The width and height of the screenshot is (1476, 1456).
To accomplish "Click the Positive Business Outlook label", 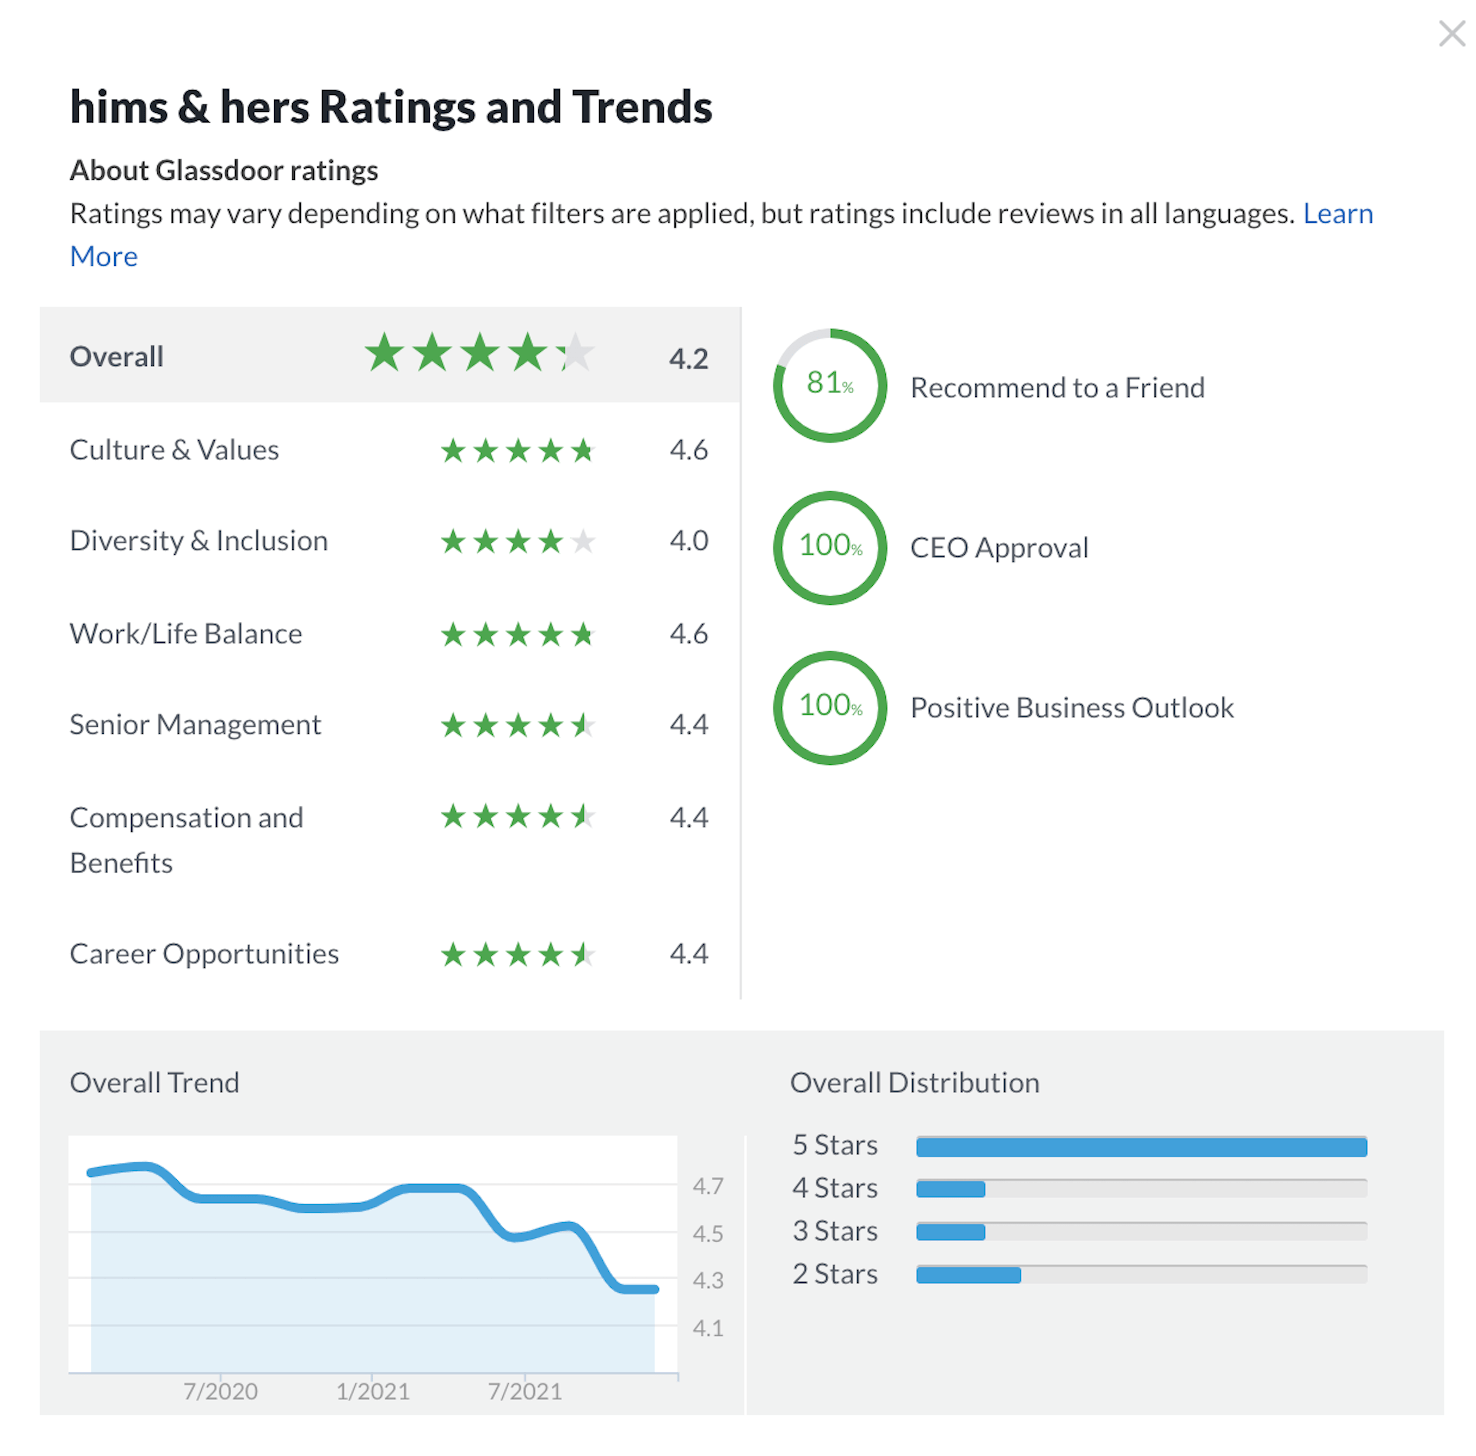I will [x=1072, y=708].
